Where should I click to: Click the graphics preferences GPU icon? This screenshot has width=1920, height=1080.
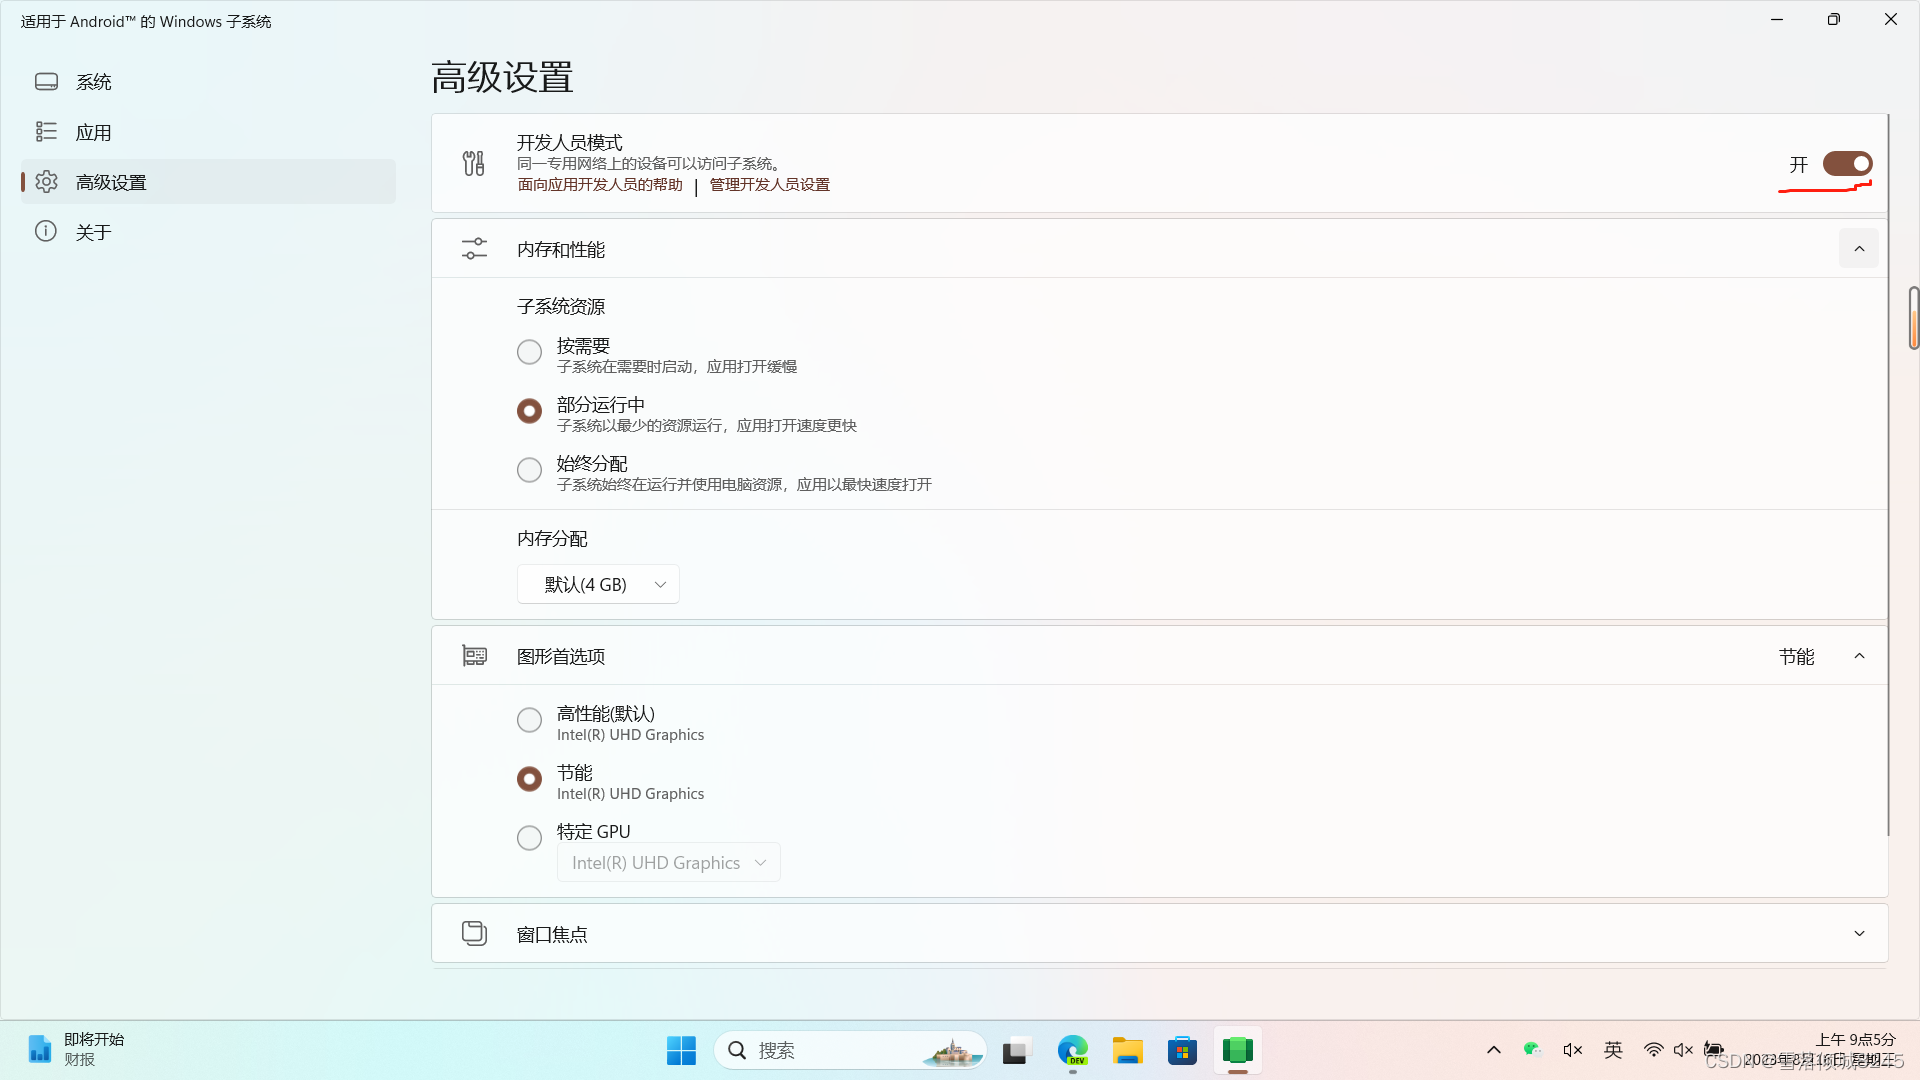[474, 656]
